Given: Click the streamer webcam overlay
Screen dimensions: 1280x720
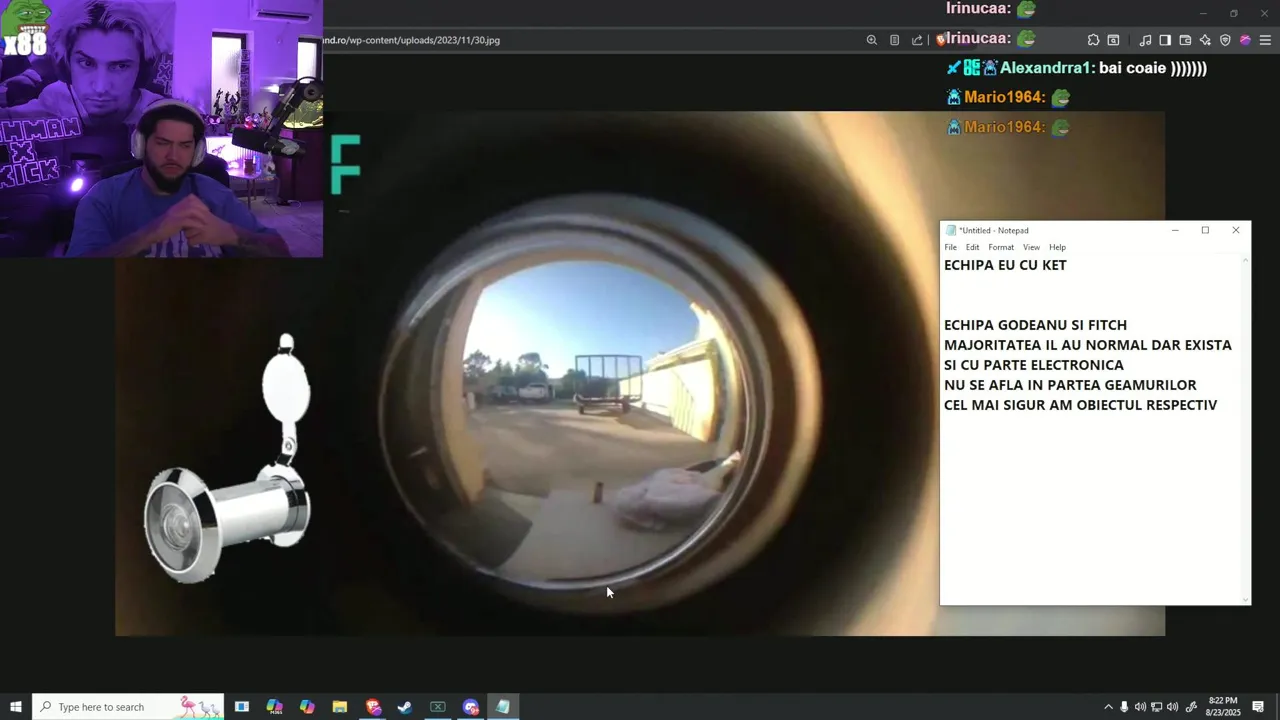Looking at the screenshot, I should 161,129.
